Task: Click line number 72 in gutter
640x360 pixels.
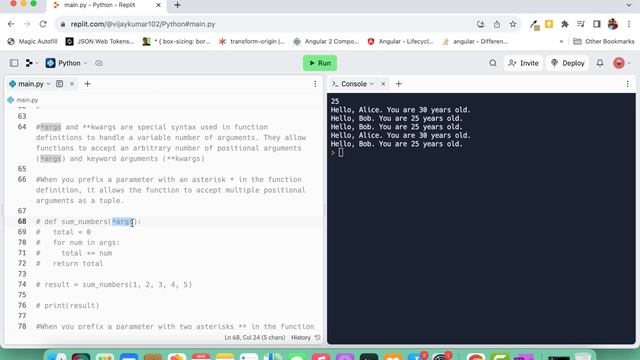Action: (22, 263)
